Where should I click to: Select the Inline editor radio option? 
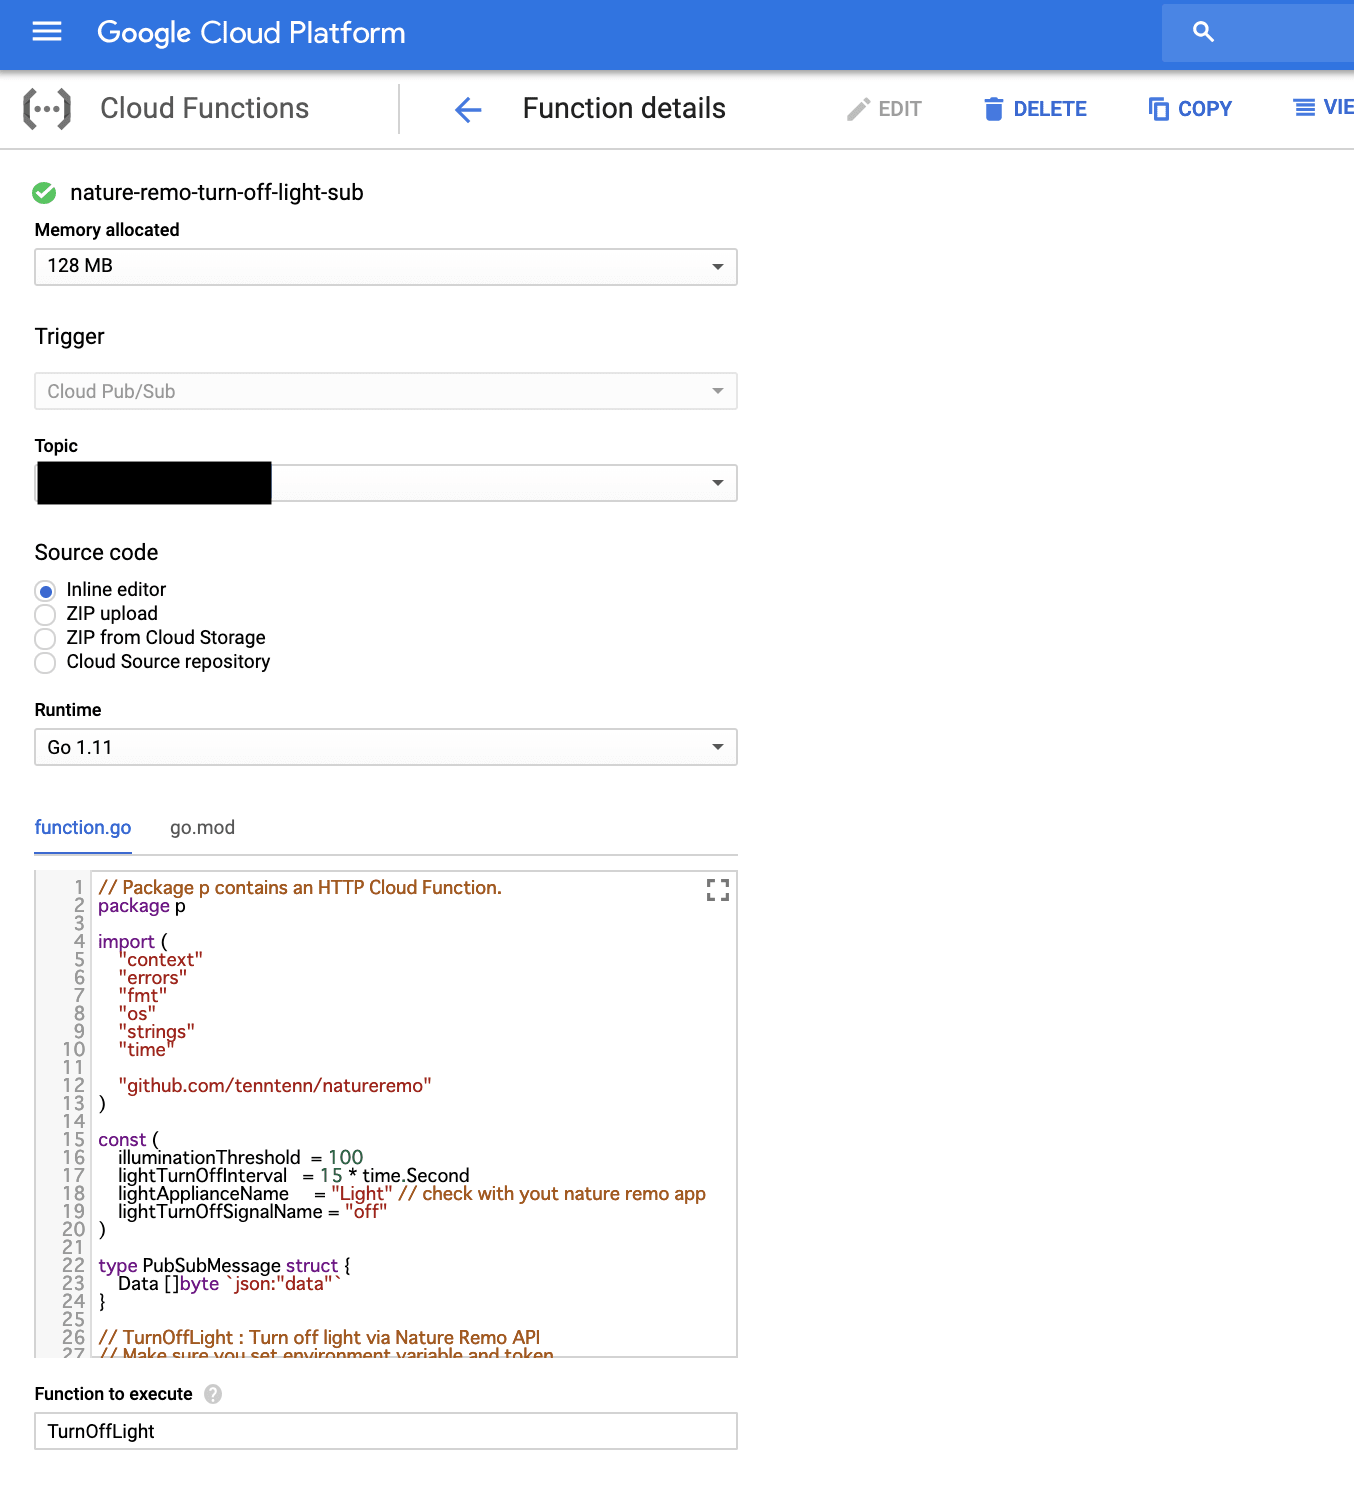pos(45,590)
